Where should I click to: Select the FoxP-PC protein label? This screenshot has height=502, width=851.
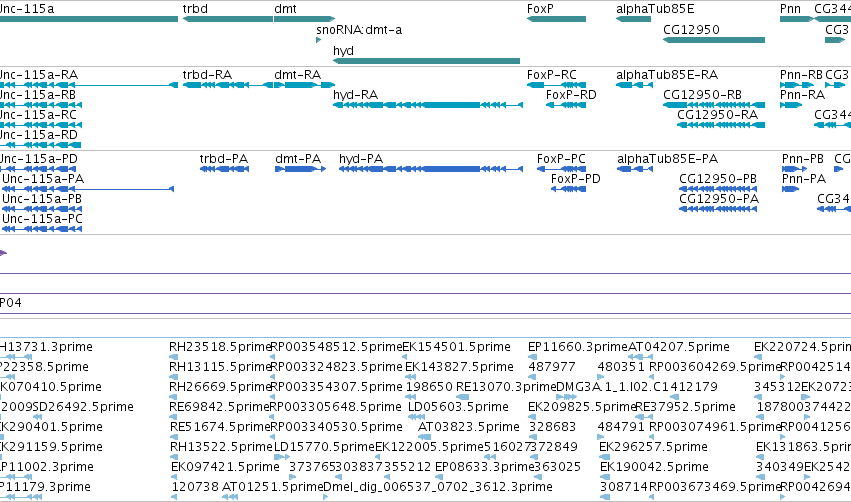coord(561,159)
